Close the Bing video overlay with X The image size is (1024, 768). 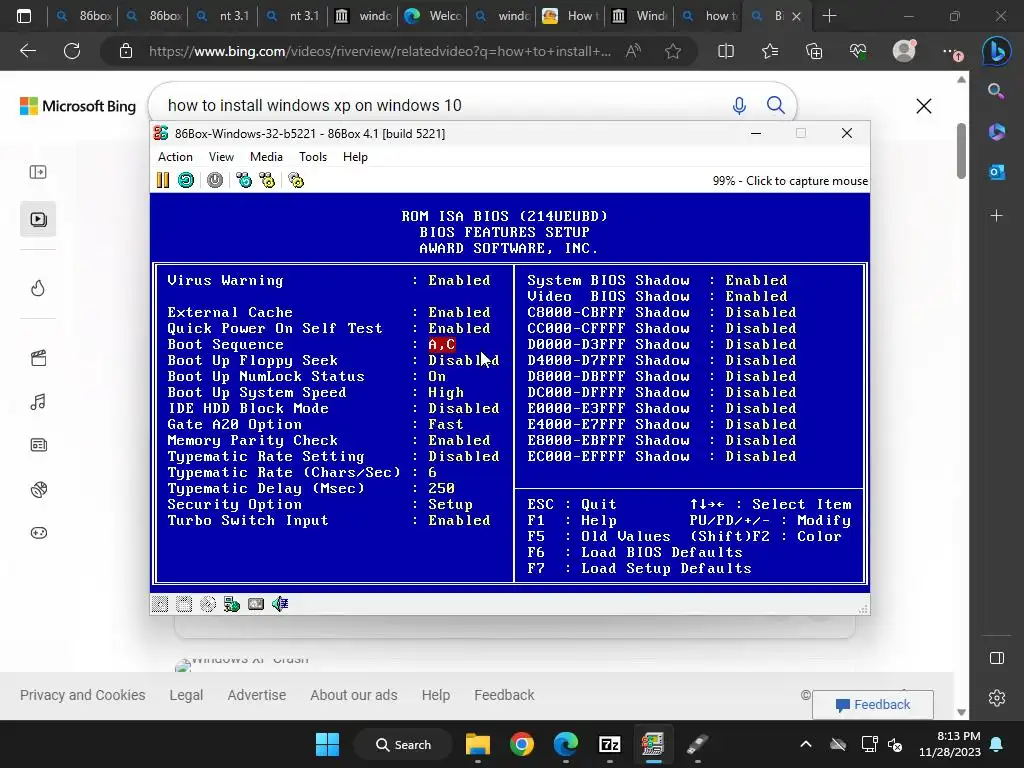923,106
